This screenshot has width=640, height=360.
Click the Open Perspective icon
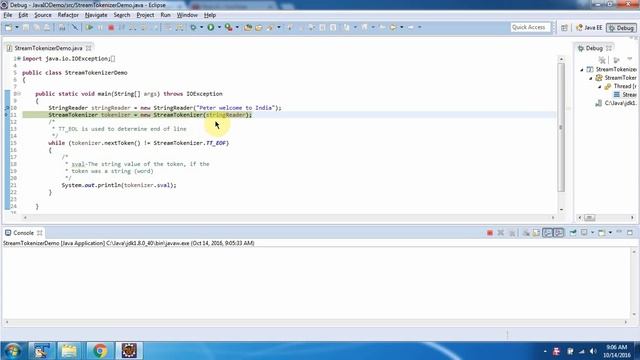click(x=564, y=28)
